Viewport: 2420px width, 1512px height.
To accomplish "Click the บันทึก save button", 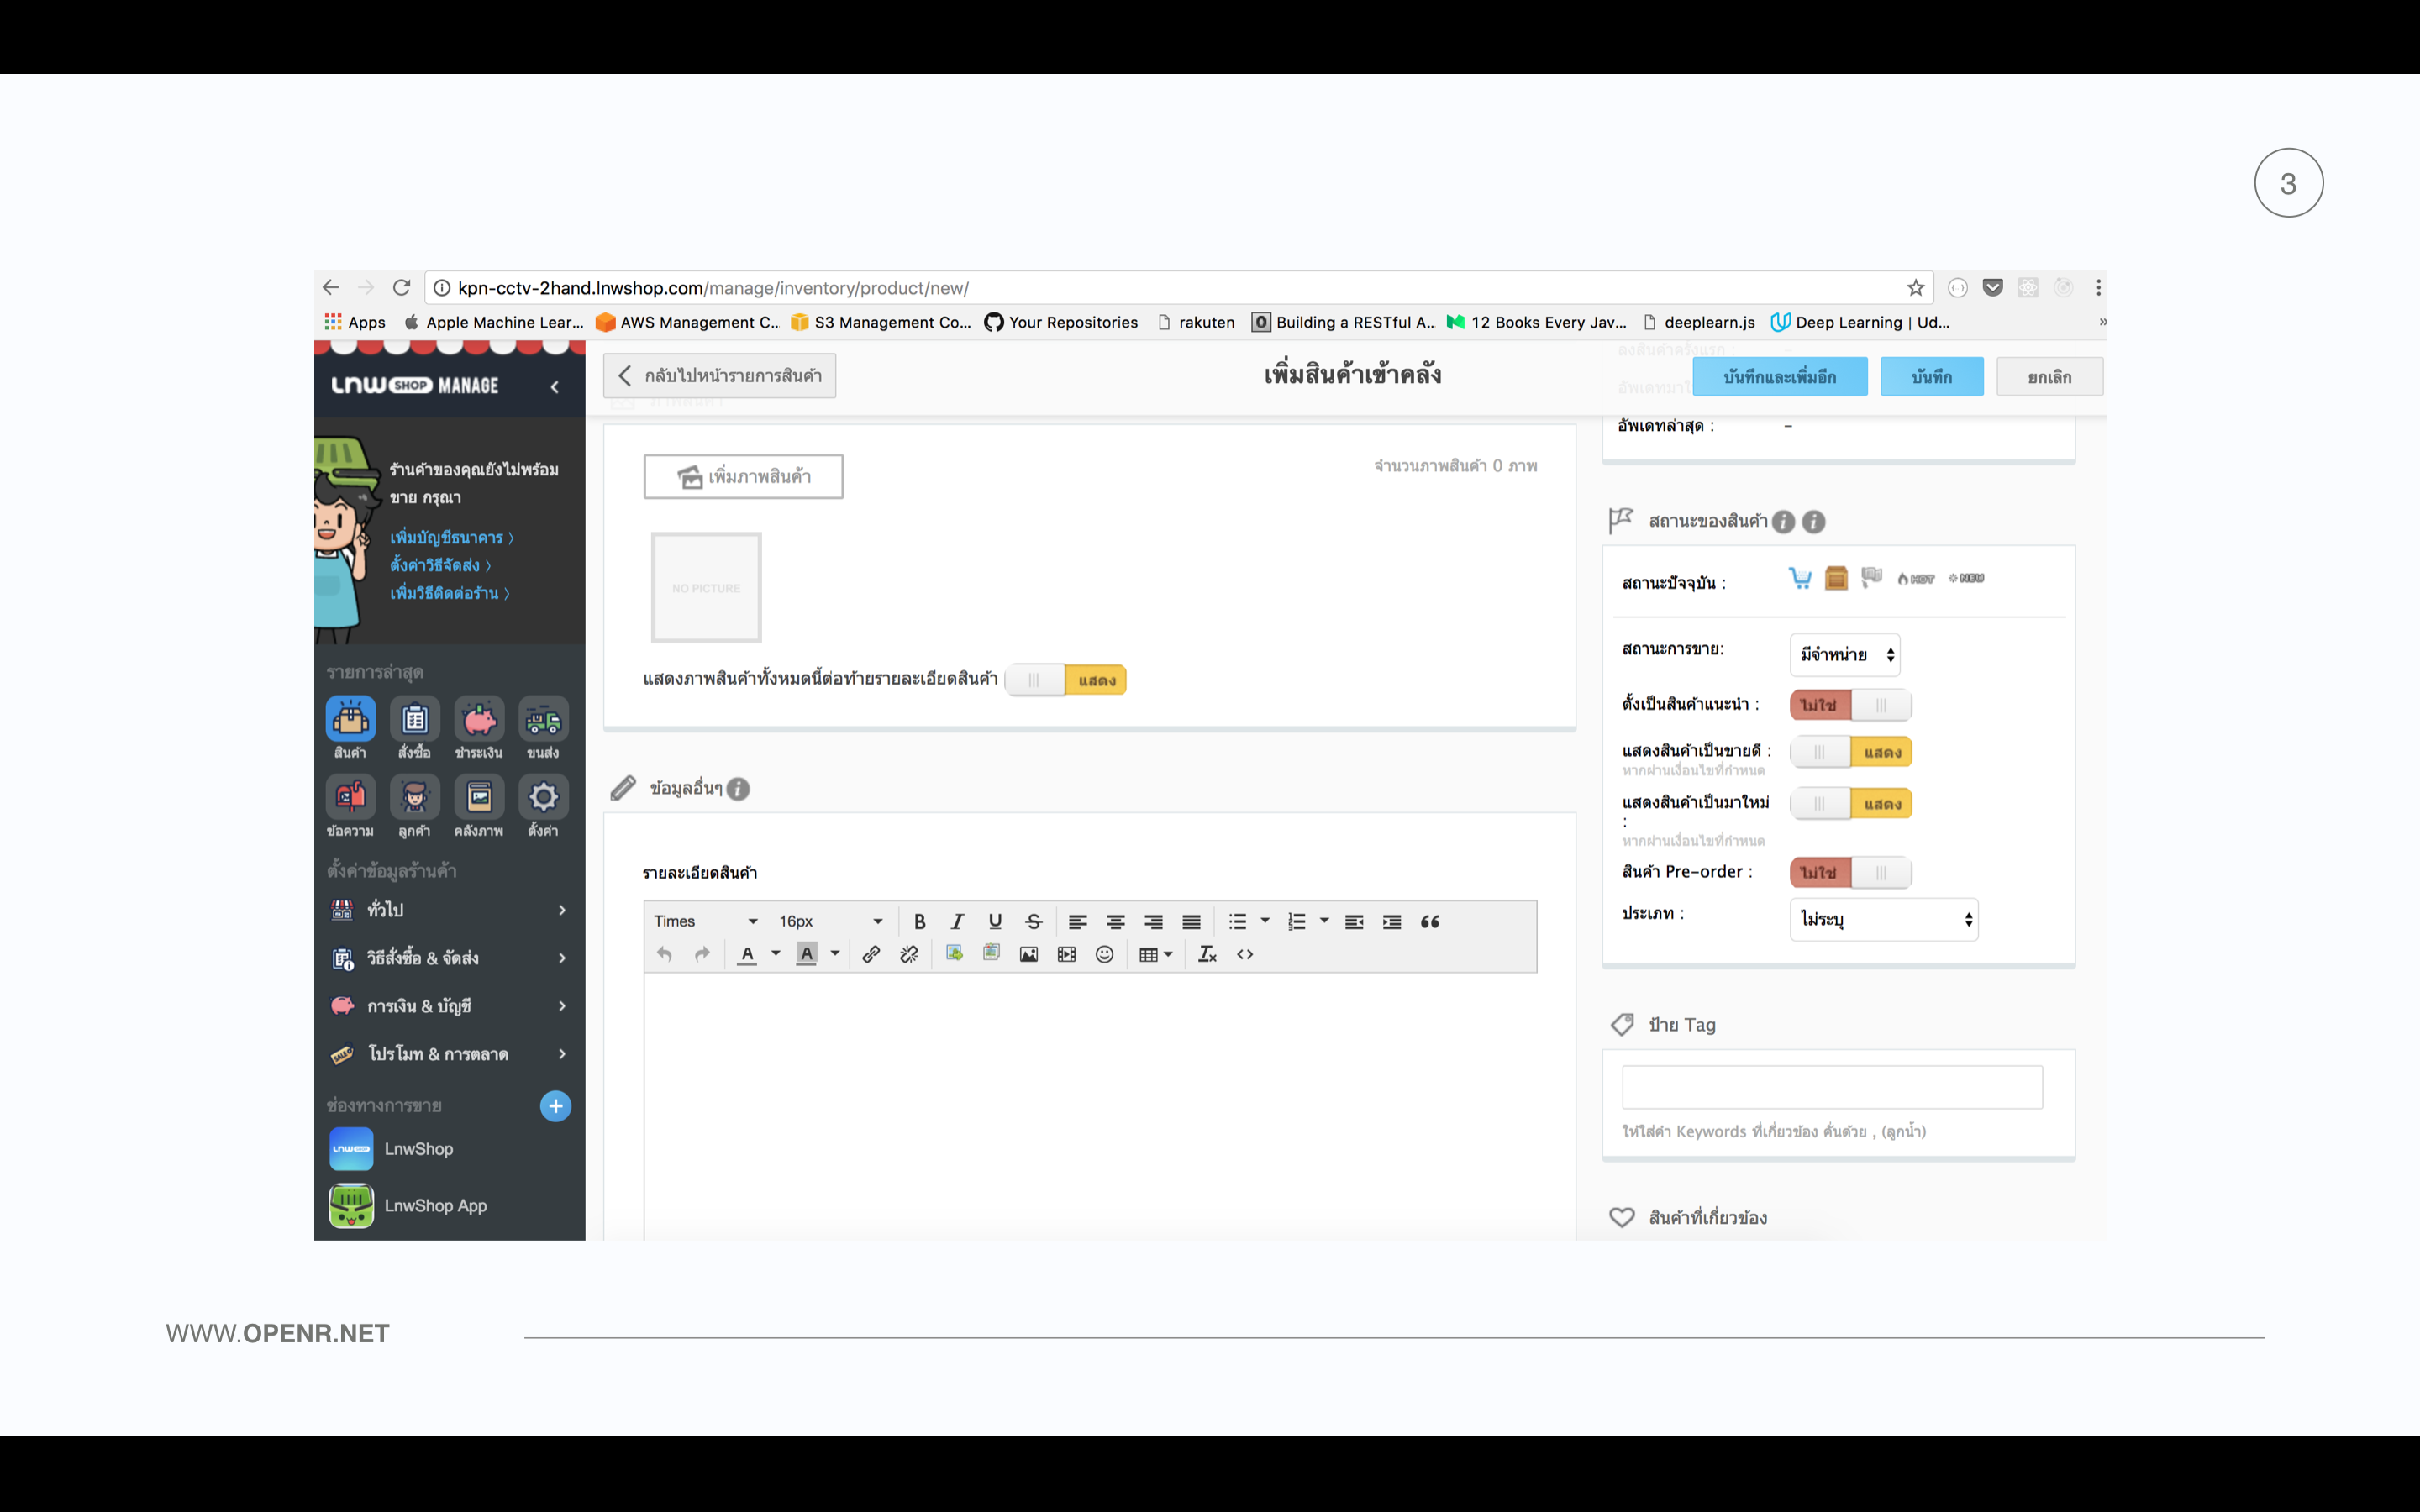I will point(1931,377).
